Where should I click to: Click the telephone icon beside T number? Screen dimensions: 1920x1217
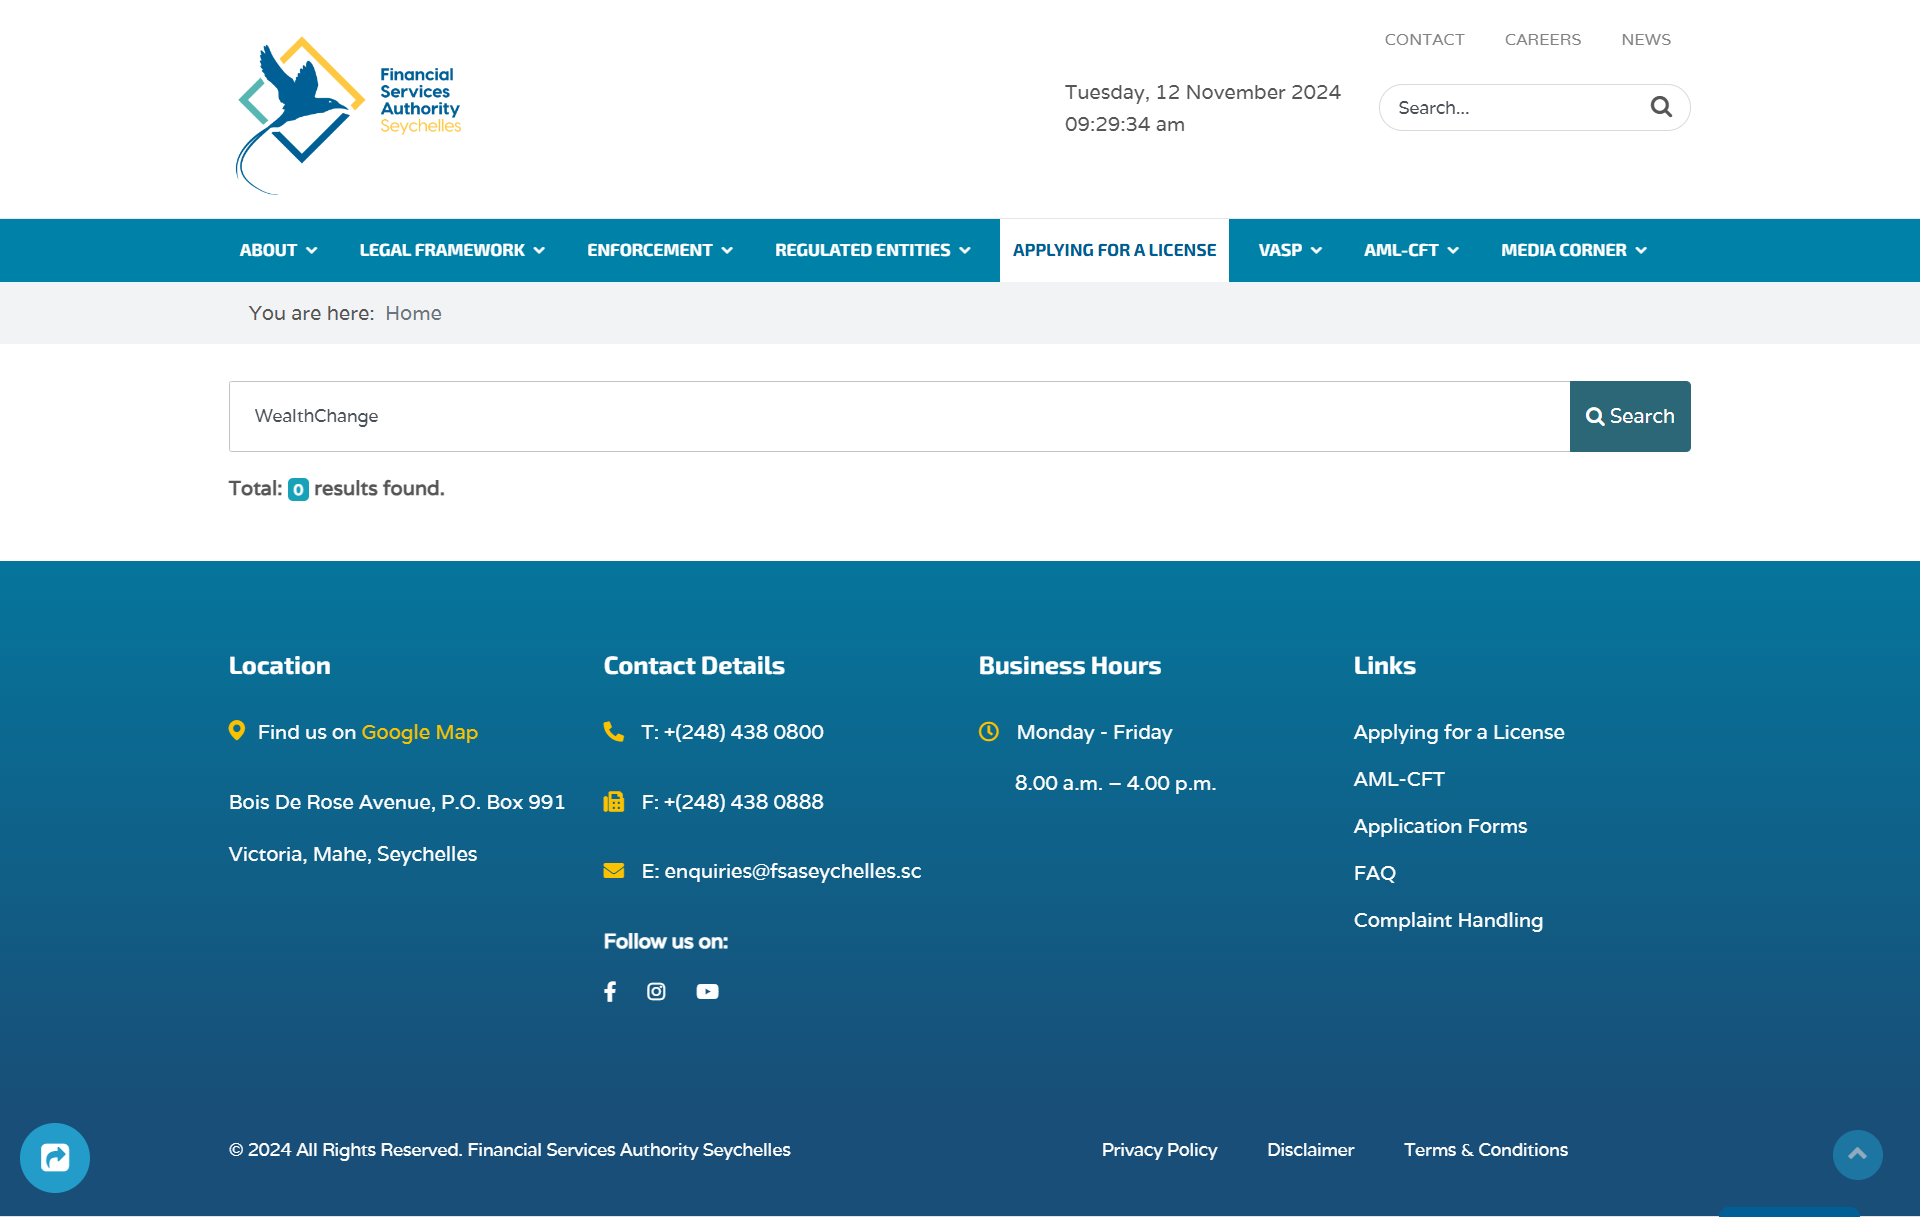click(x=613, y=731)
